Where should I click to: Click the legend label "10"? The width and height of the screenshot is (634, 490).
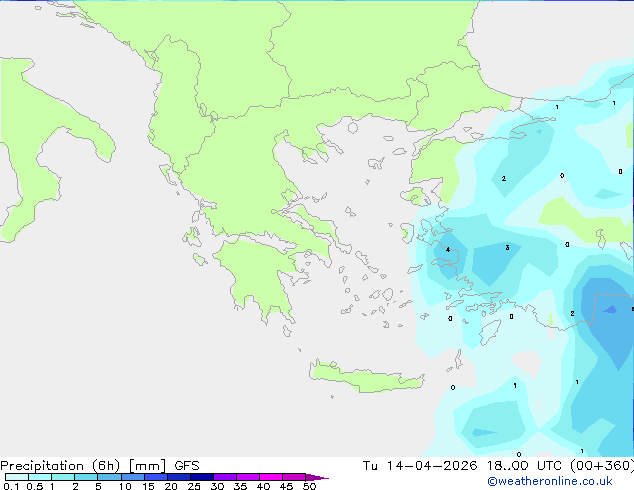125,486
